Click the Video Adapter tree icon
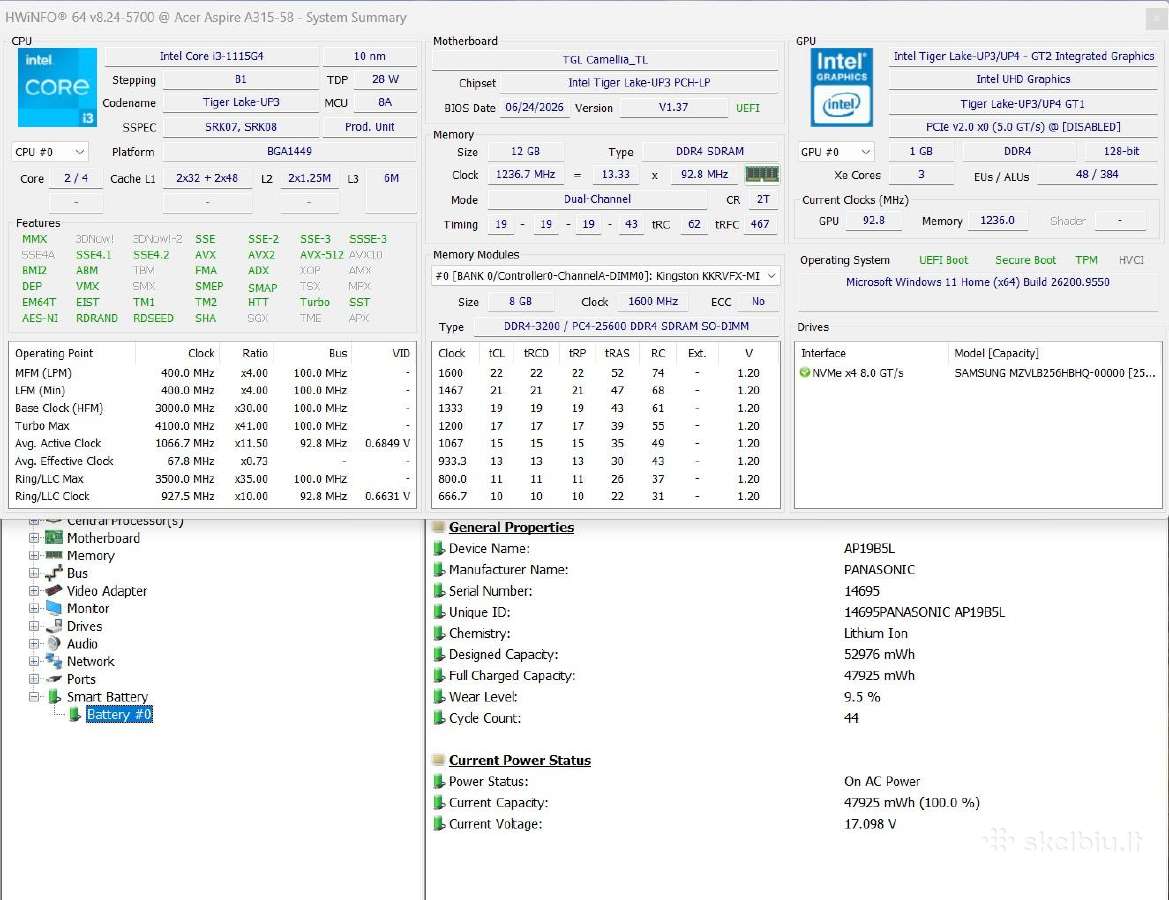The width and height of the screenshot is (1169, 900). coord(54,591)
